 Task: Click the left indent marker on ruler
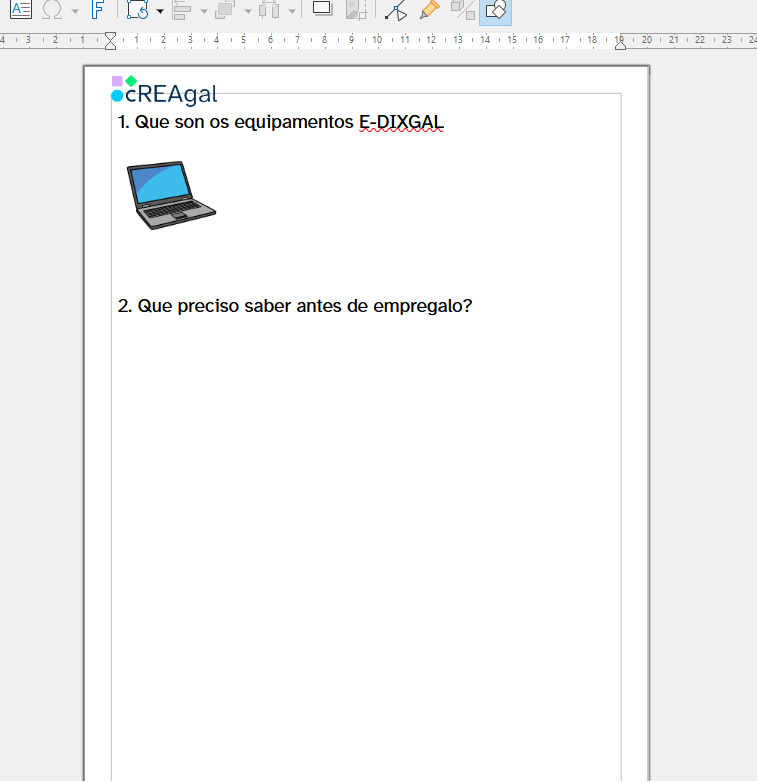[x=110, y=41]
